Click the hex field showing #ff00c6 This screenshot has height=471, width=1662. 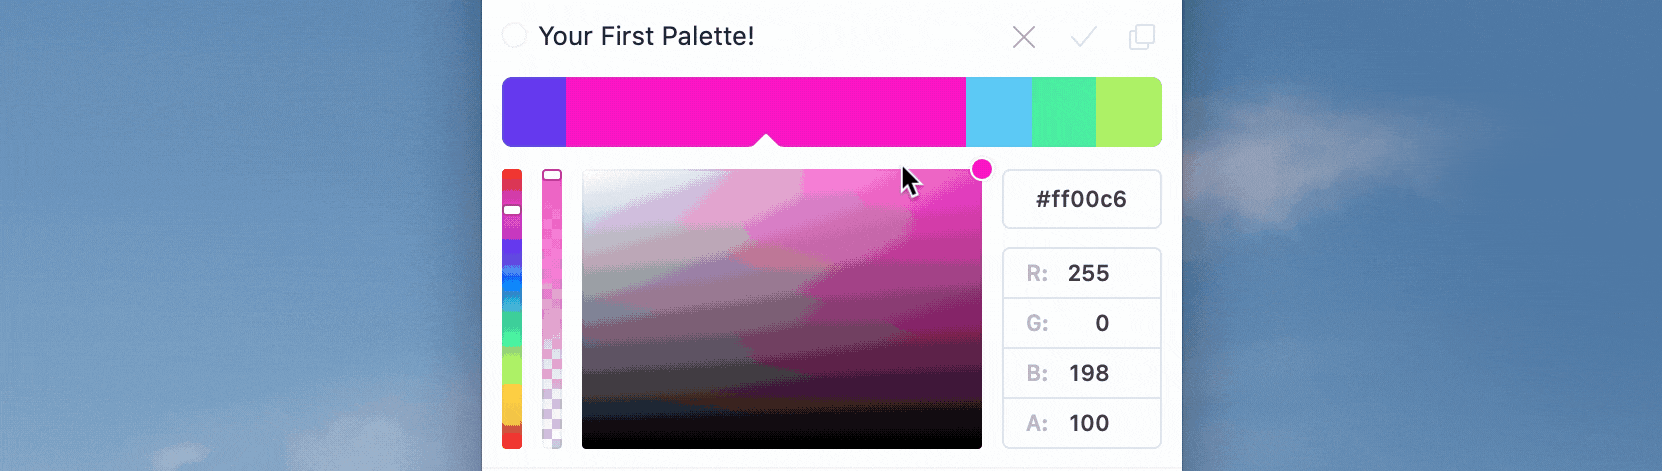[1082, 199]
